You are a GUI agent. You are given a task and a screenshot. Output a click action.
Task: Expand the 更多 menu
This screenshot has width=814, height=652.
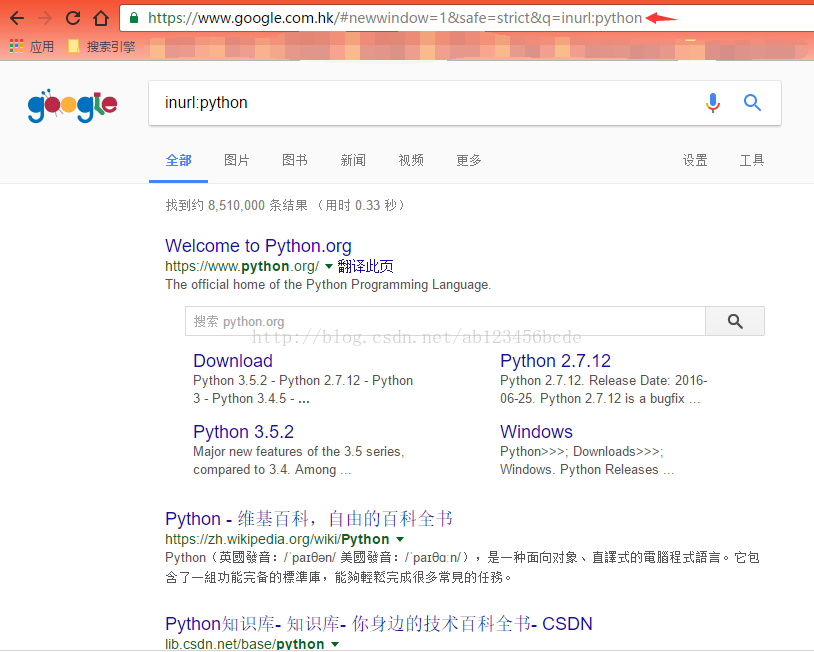469,160
